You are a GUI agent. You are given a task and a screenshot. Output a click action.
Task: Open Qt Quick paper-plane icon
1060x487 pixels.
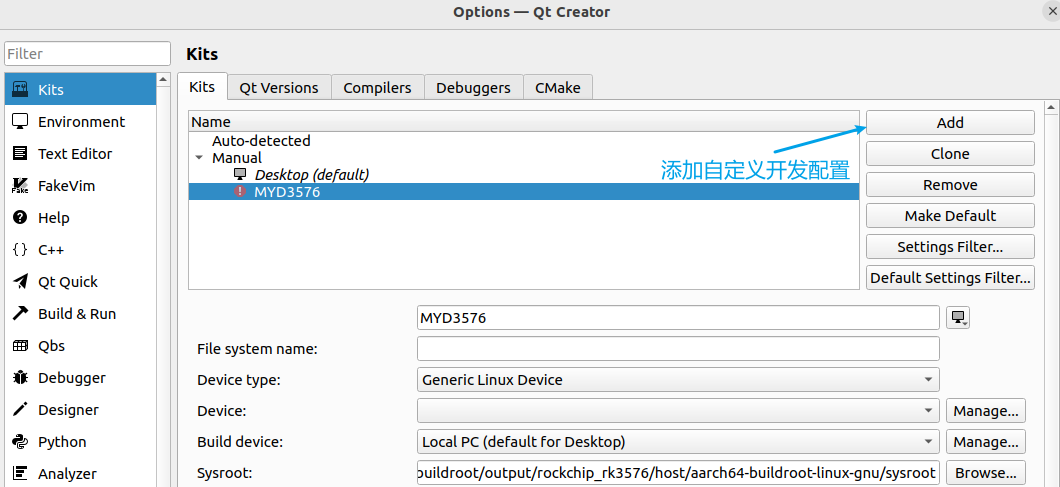[x=20, y=281]
